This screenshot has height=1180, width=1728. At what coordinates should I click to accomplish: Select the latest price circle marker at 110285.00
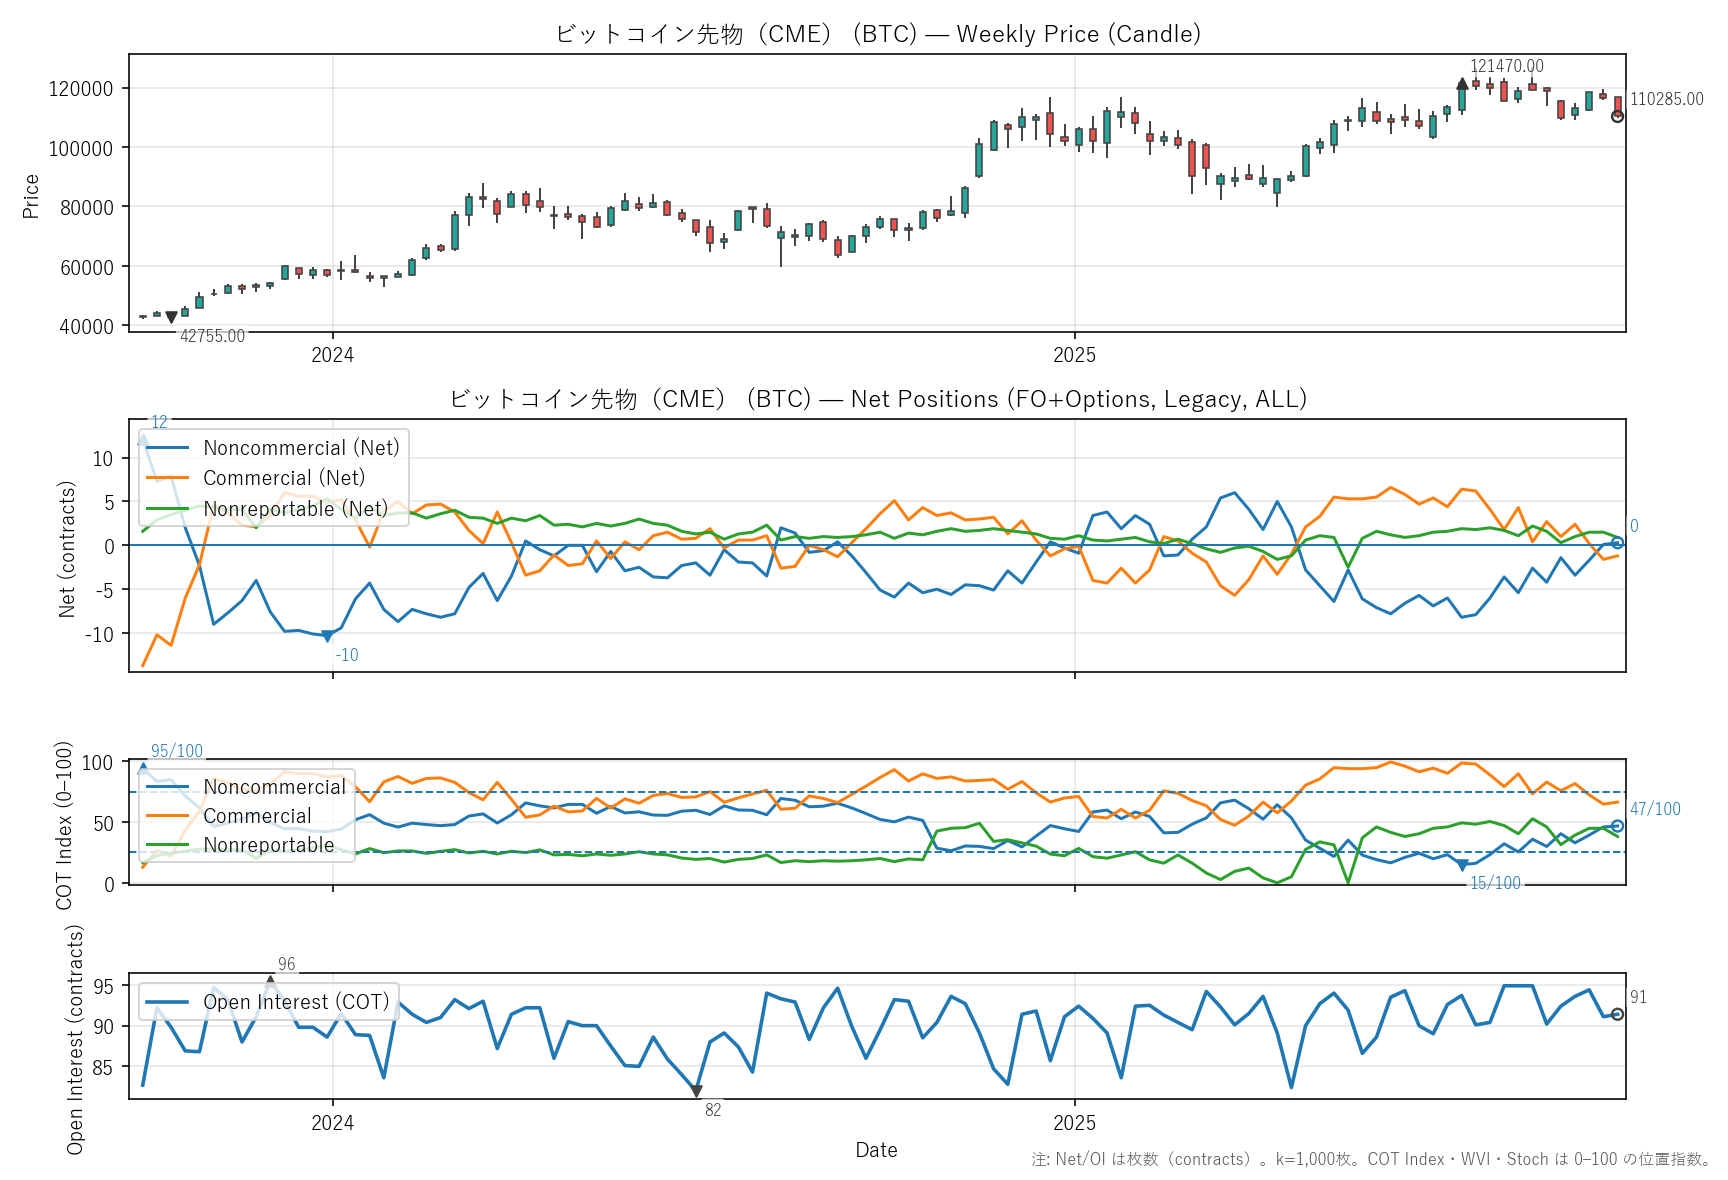pyautogui.click(x=1617, y=116)
